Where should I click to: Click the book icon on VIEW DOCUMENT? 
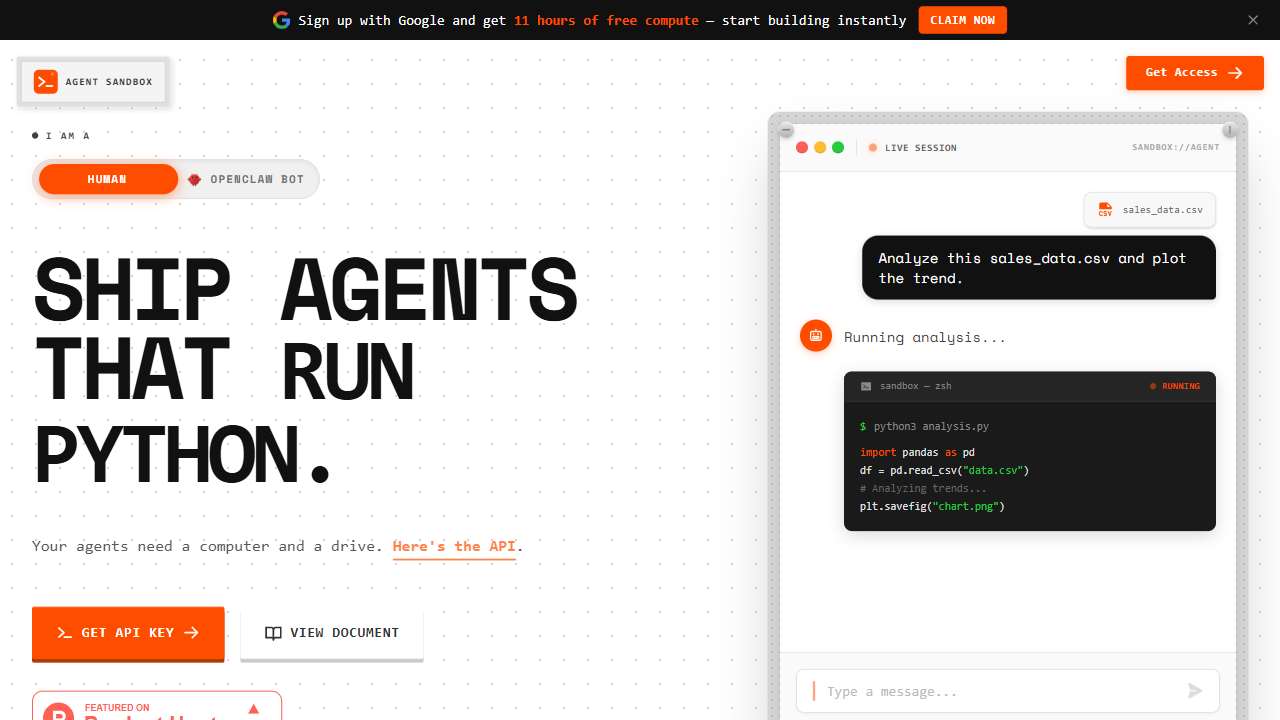point(273,633)
